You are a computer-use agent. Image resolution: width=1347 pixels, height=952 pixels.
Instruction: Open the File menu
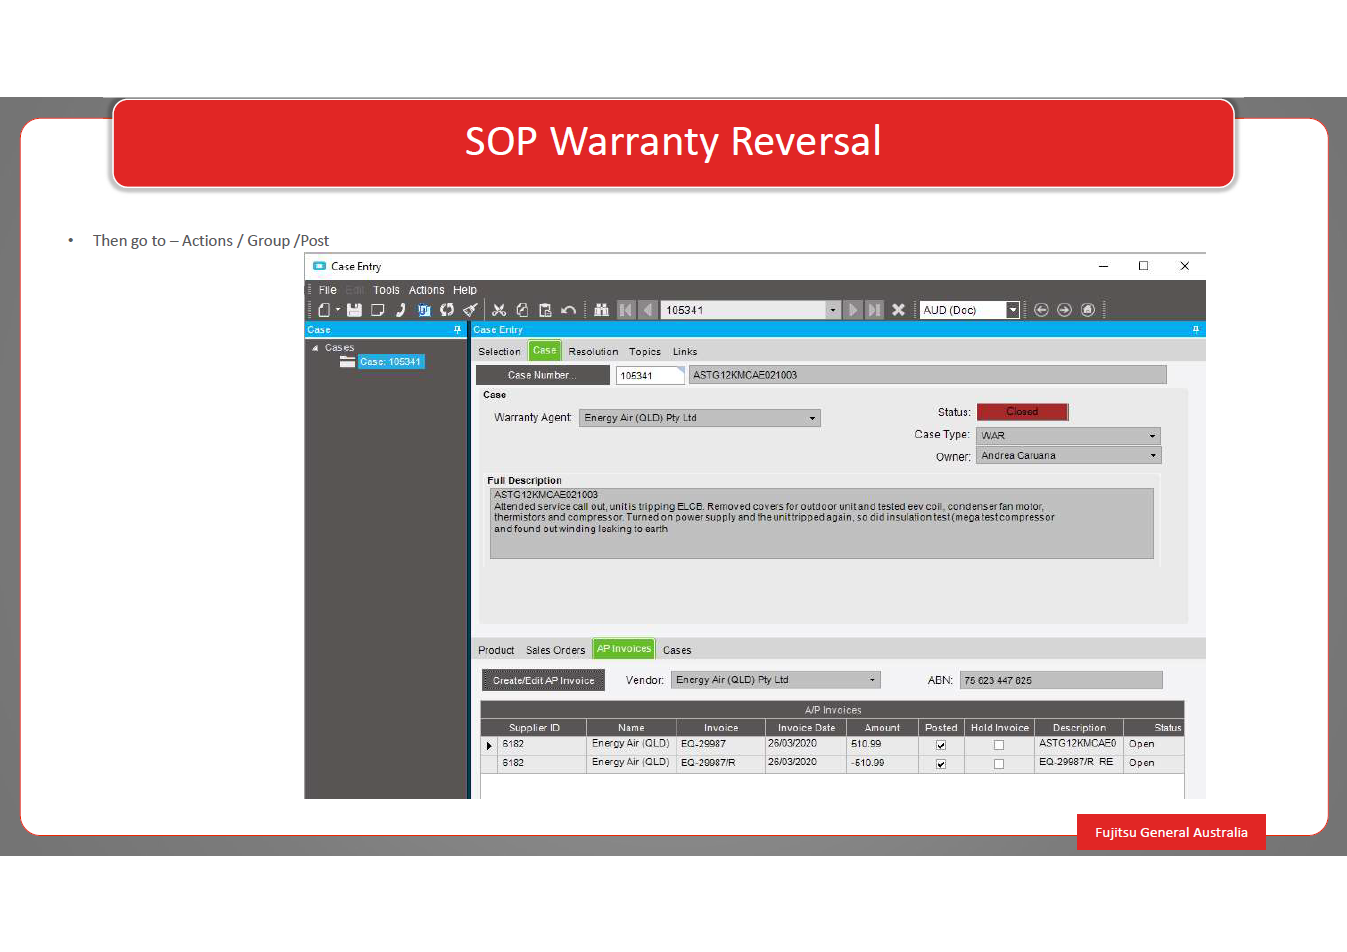tap(327, 290)
